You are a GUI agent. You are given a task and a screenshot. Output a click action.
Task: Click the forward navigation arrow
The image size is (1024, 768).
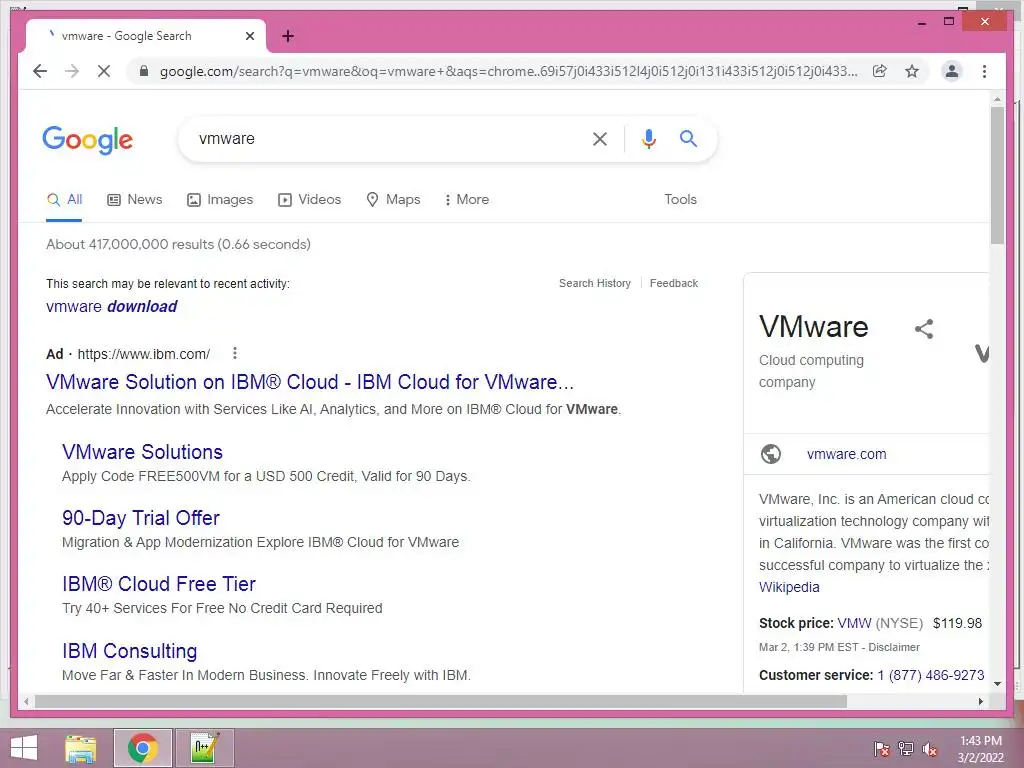[x=72, y=71]
